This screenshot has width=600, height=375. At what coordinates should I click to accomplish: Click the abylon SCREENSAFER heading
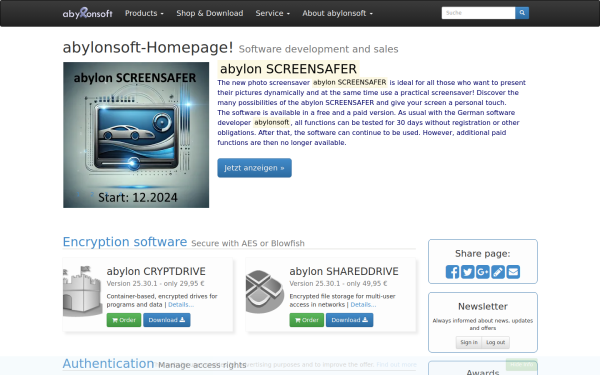tap(288, 69)
